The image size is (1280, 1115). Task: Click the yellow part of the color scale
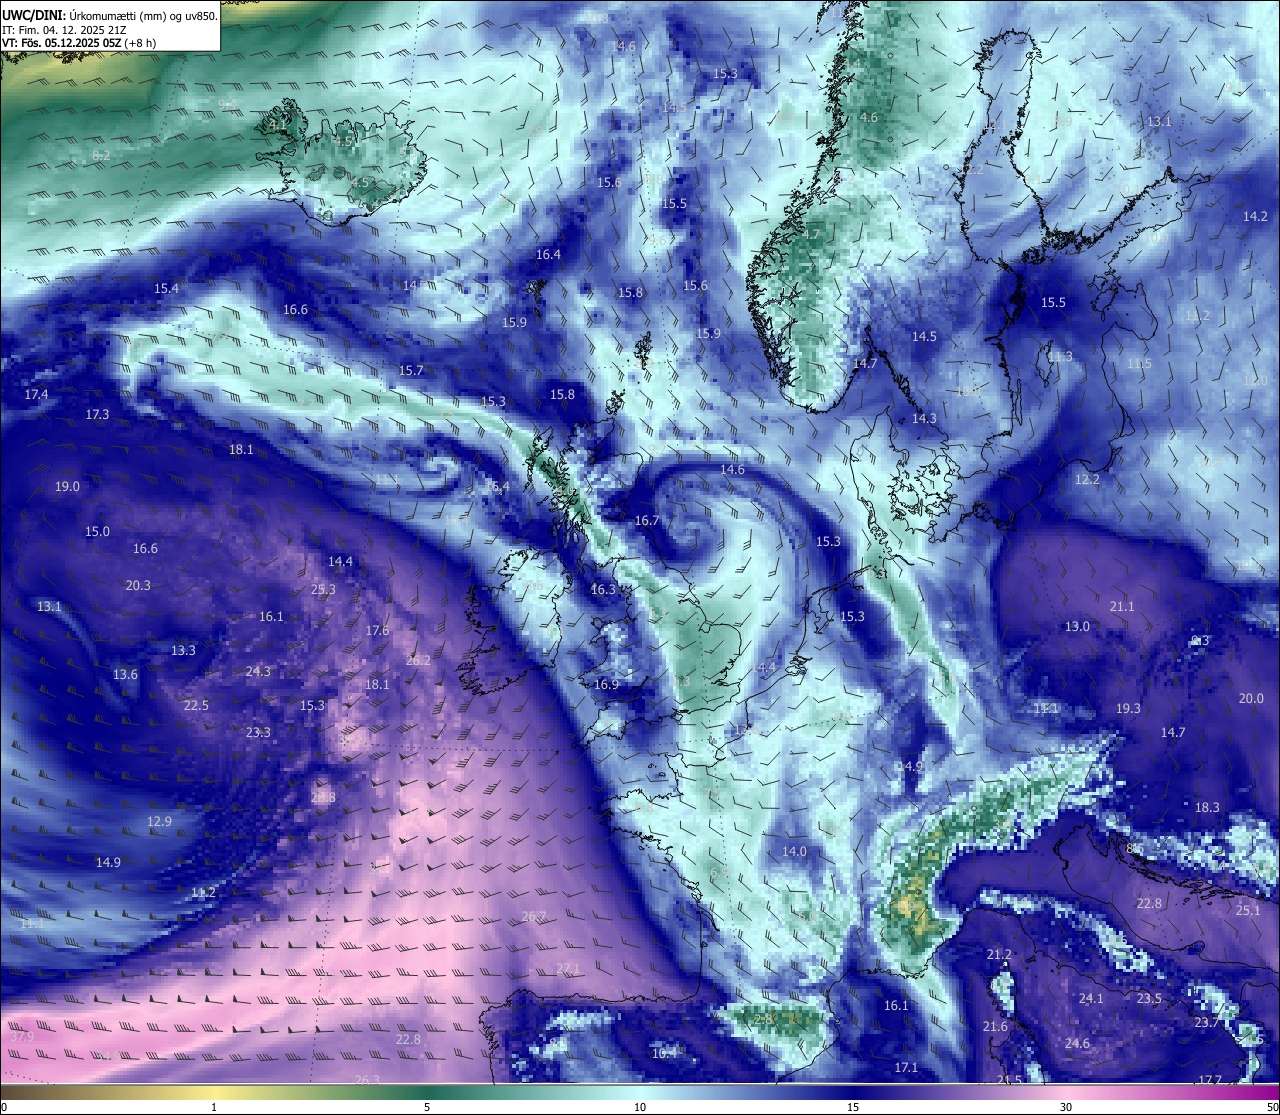(x=215, y=1092)
